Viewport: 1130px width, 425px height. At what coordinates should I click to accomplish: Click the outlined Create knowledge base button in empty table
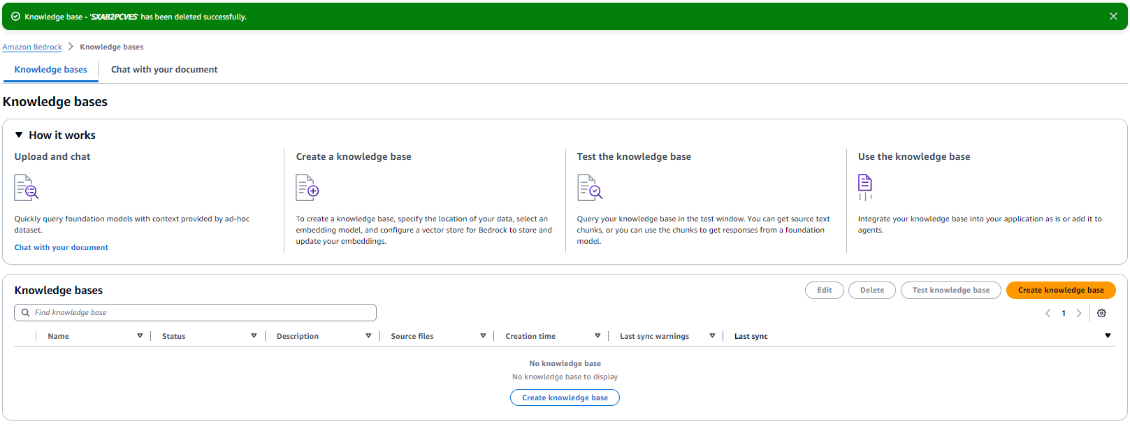pos(565,398)
